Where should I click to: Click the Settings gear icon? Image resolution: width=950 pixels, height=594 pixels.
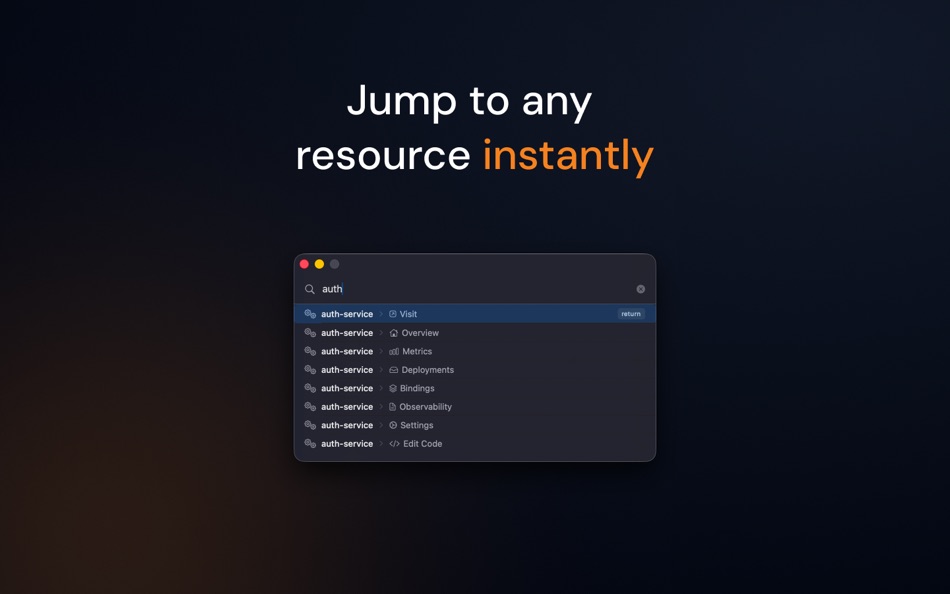coord(392,425)
